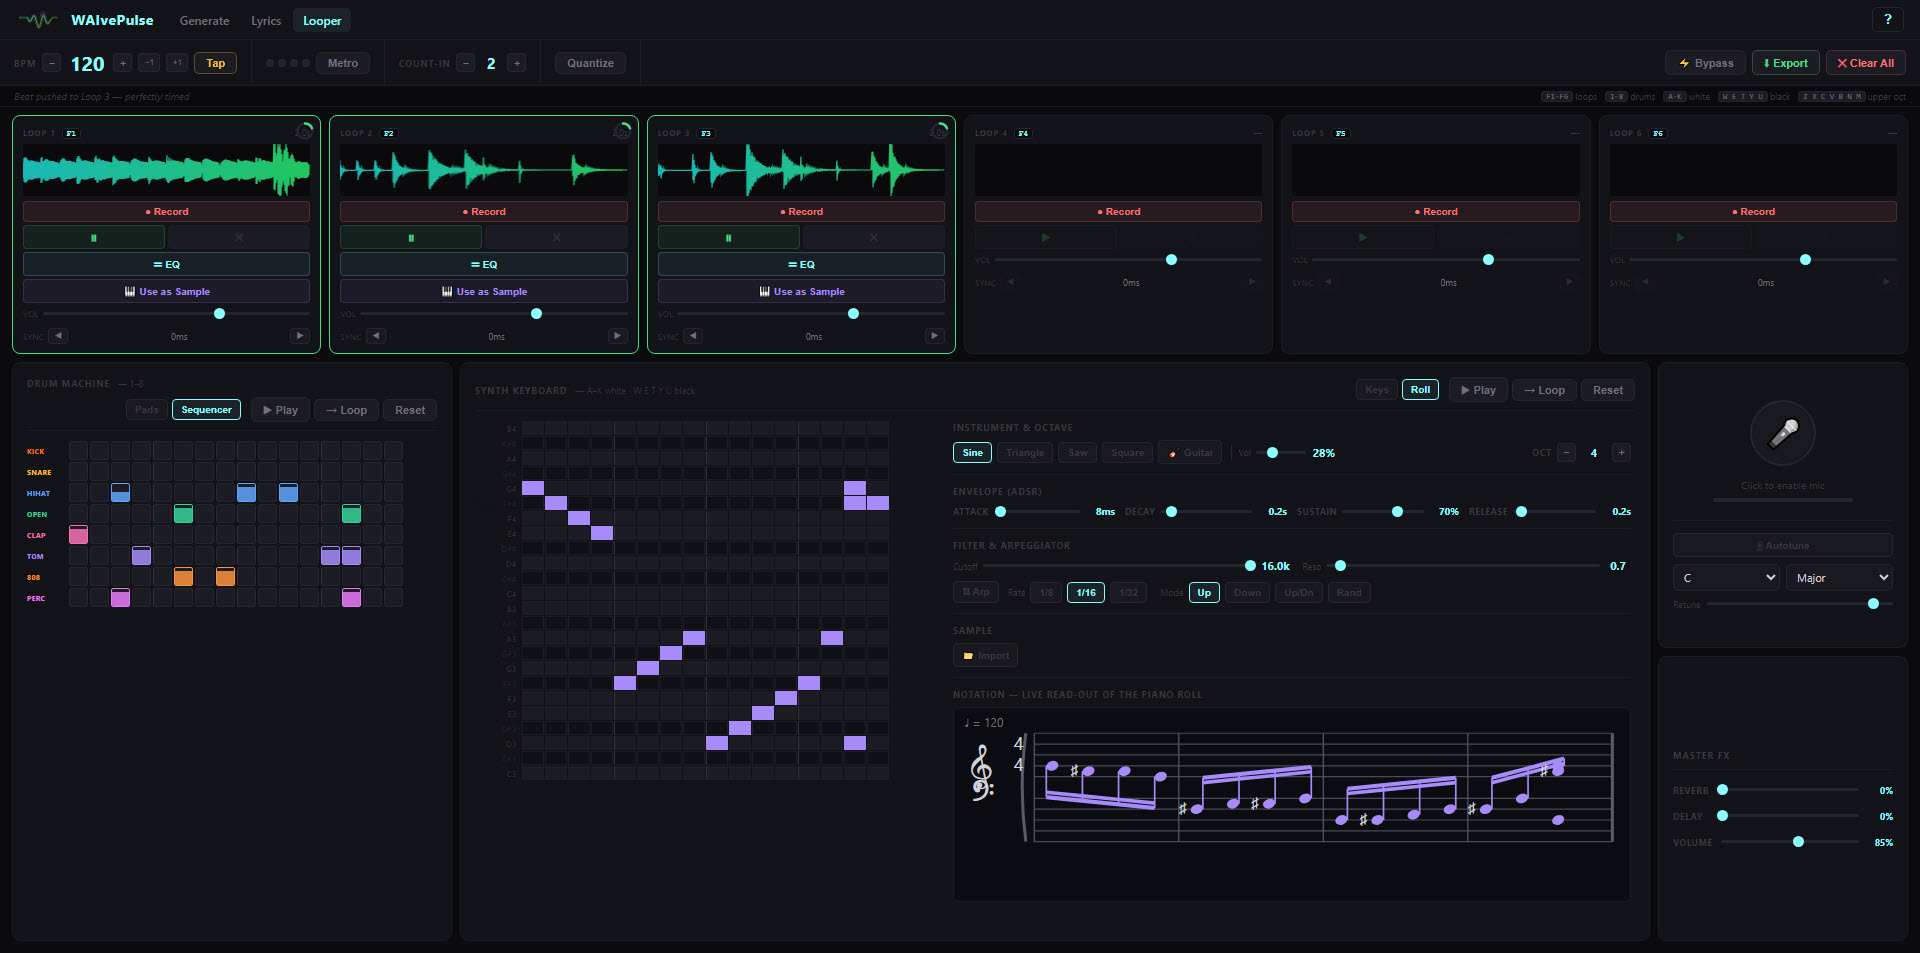Pause Loop 2 playback
The image size is (1920, 953).
pyautogui.click(x=411, y=238)
